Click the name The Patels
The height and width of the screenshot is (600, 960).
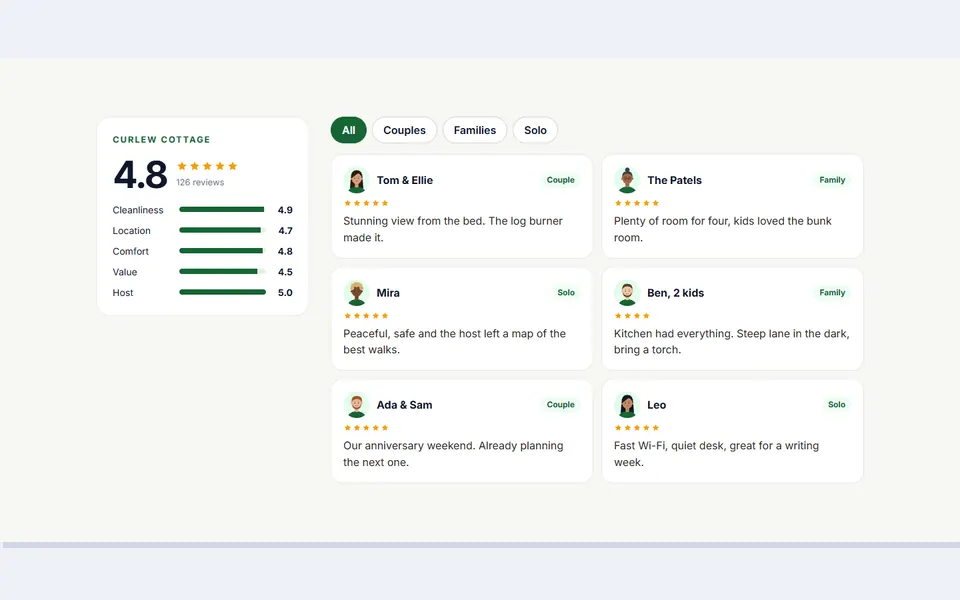click(x=674, y=180)
